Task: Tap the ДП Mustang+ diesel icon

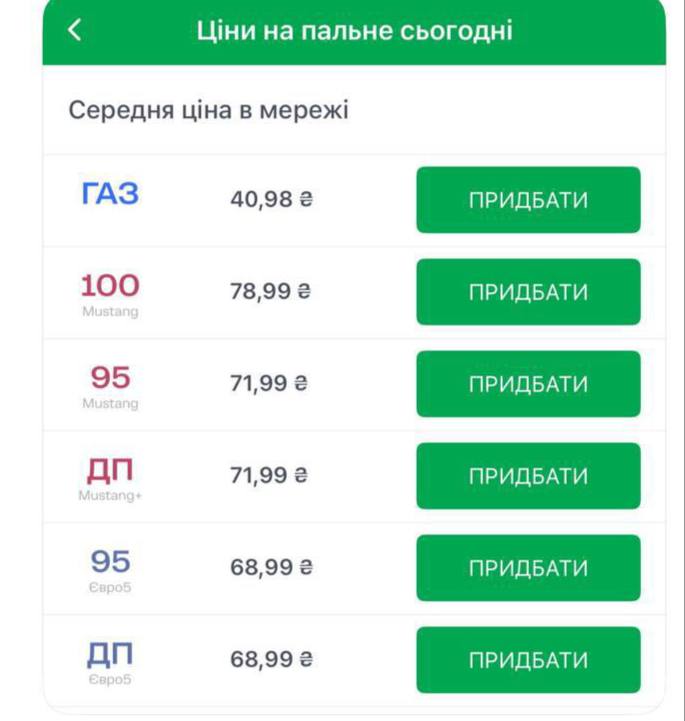Action: (110, 477)
